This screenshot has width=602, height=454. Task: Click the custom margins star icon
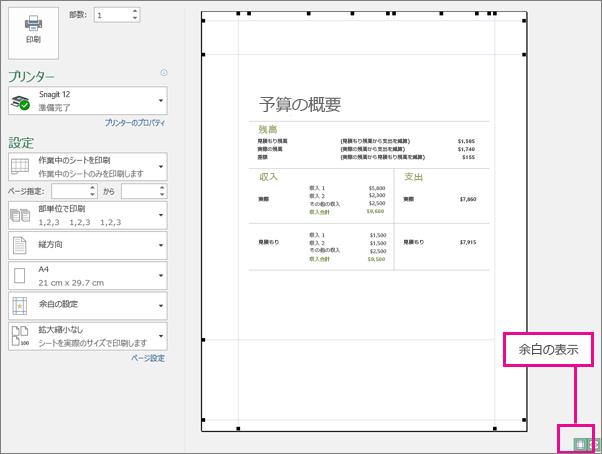pos(20,306)
